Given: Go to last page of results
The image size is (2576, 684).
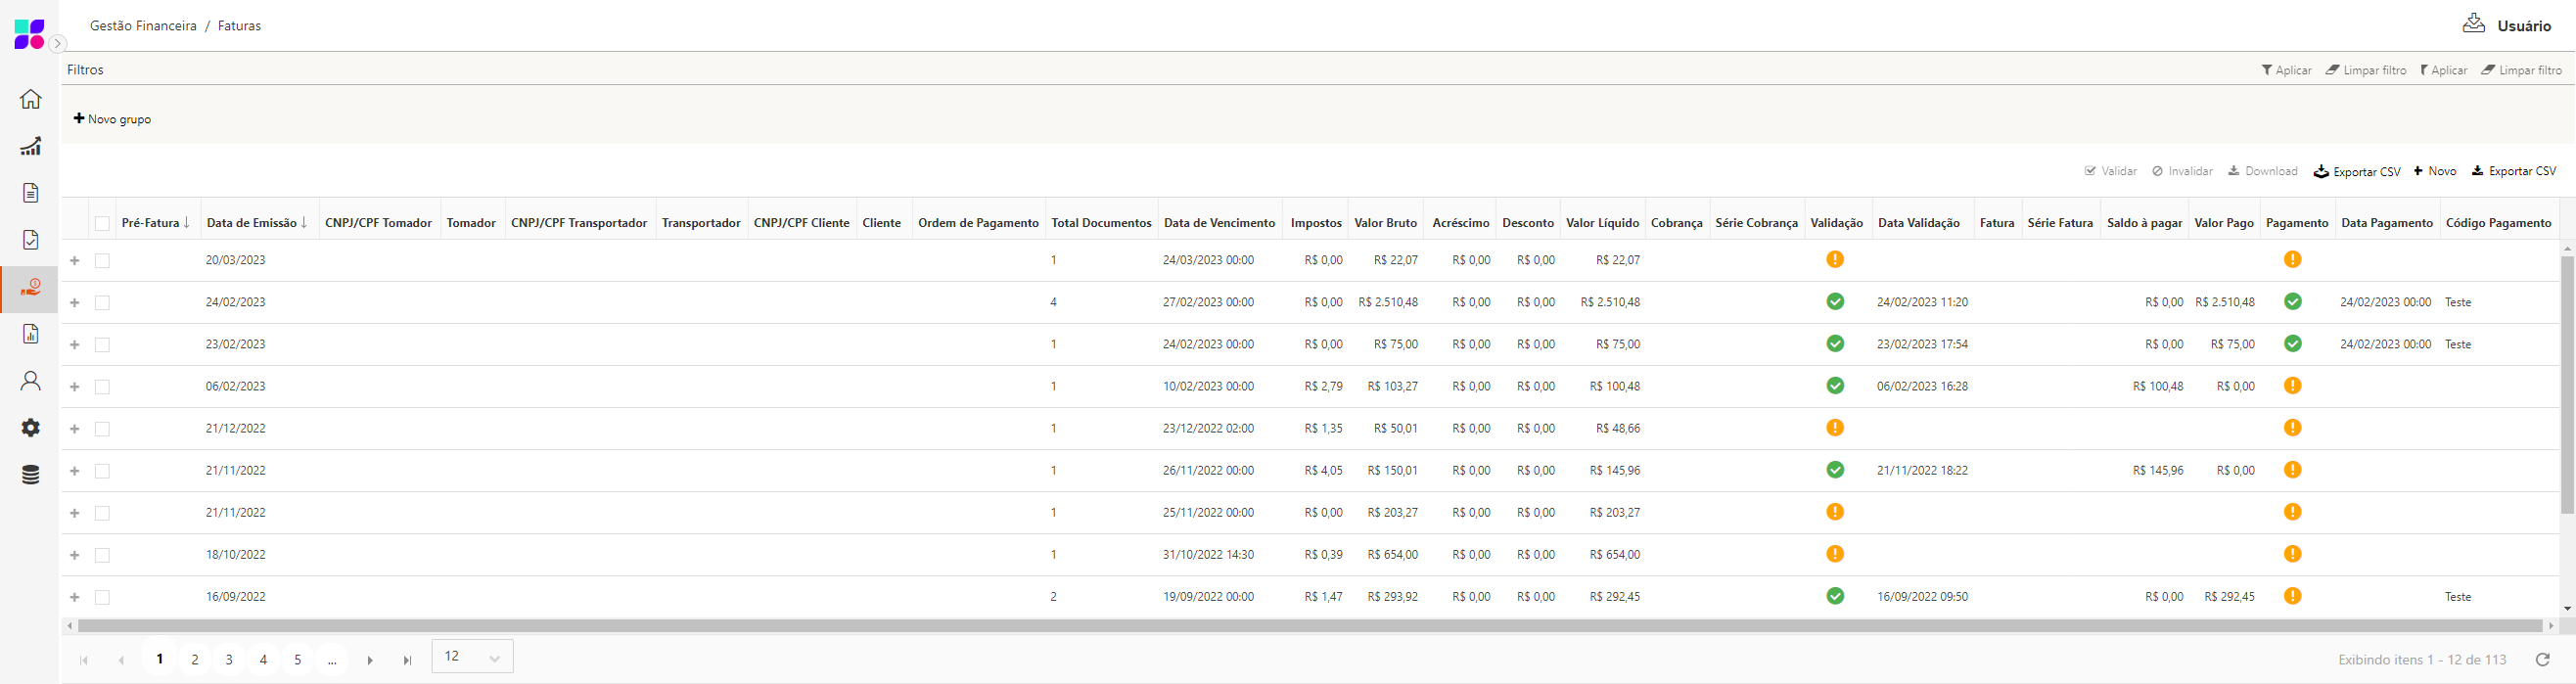Looking at the screenshot, I should point(407,660).
